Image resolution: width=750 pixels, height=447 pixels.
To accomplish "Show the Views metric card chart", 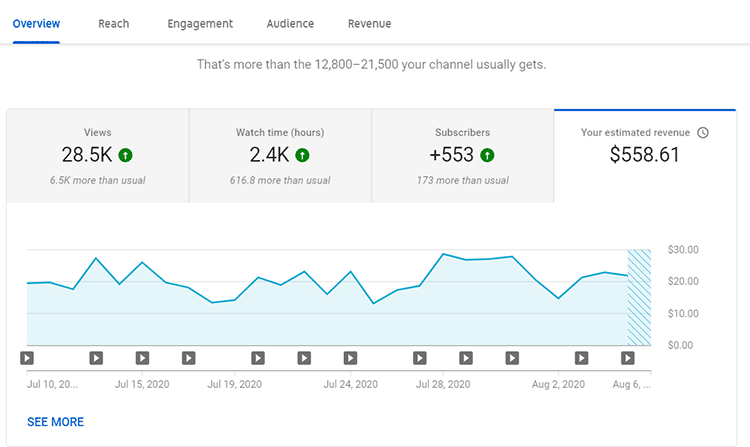I will [x=98, y=156].
